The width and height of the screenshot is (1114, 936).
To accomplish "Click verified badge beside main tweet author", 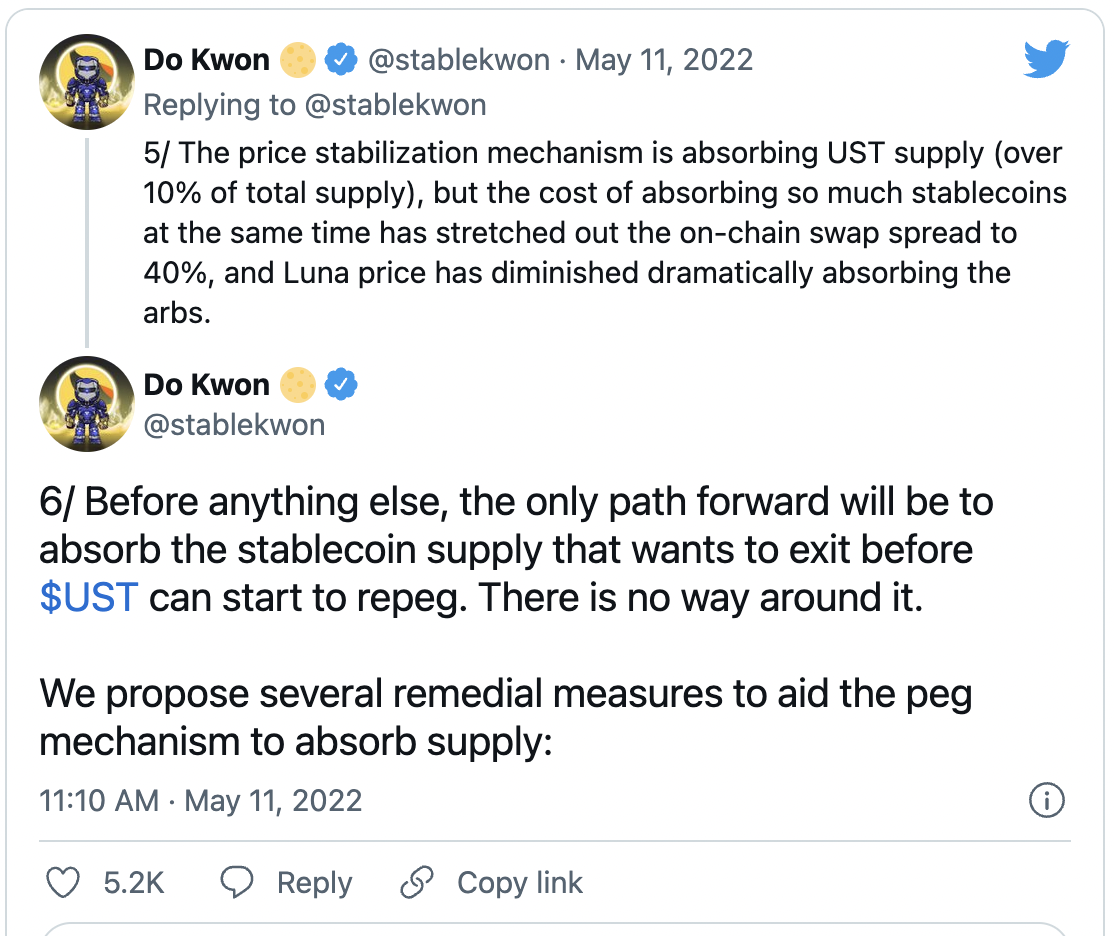I will click(341, 384).
